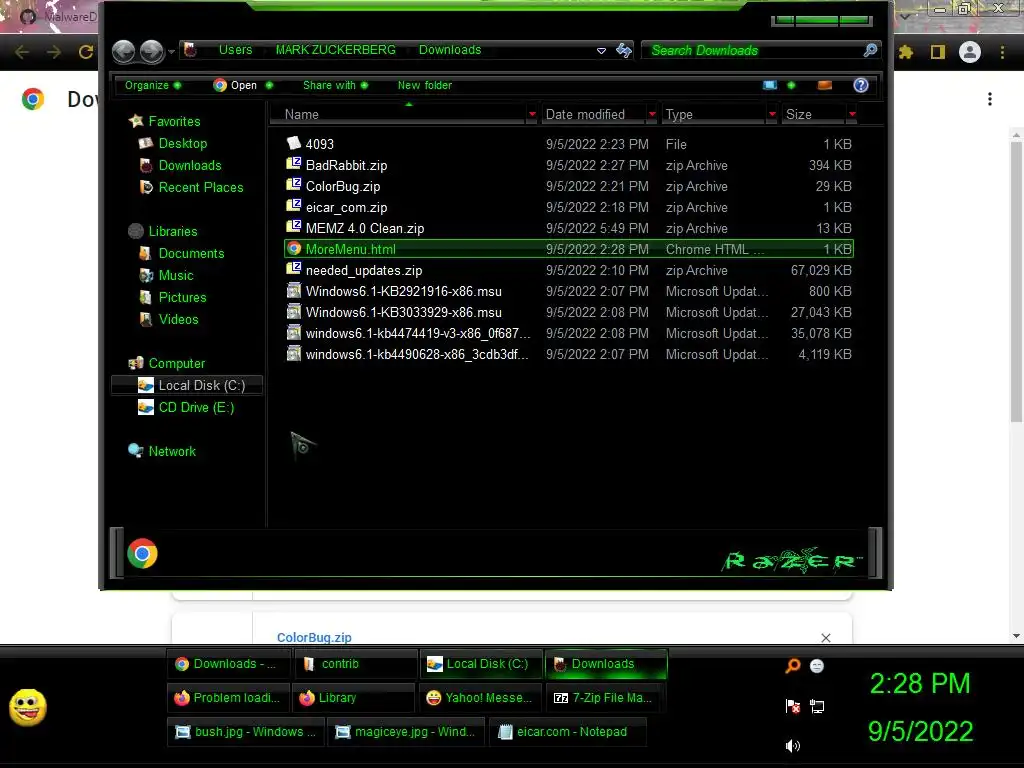
Task: Open the recent locations dropdown beside Forward
Action: pos(171,51)
